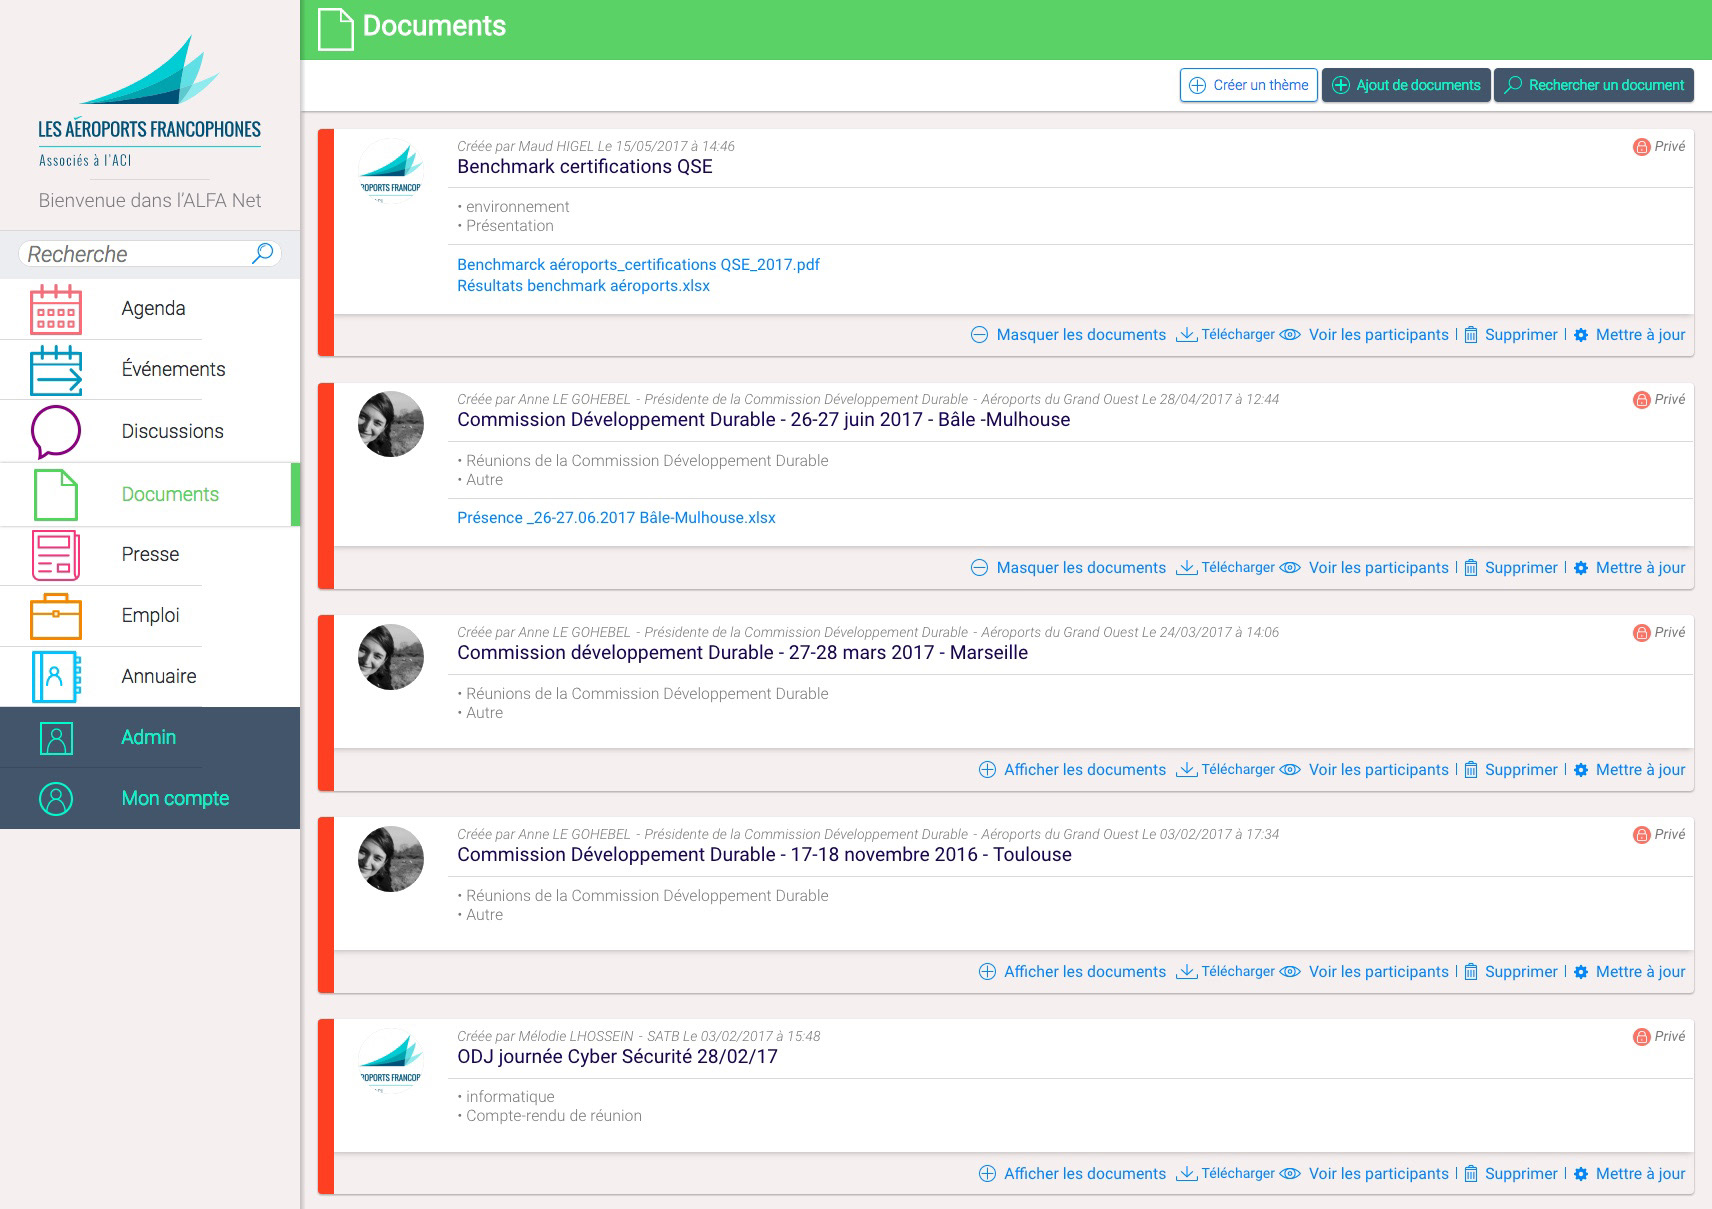1712x1209 pixels.
Task: Expand documents of ODJ journée Cyber Sécurité
Action: (1072, 1174)
